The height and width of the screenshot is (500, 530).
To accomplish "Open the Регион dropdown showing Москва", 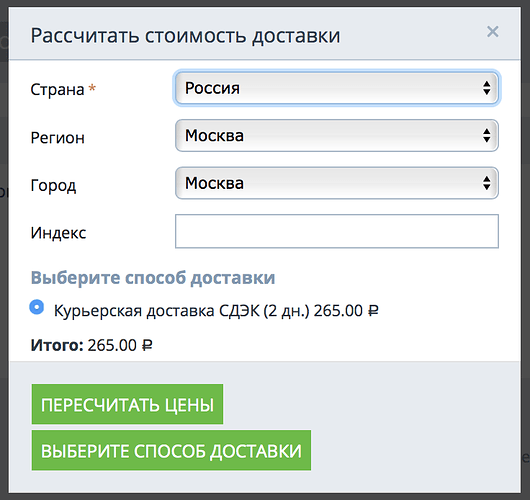I will tap(337, 136).
